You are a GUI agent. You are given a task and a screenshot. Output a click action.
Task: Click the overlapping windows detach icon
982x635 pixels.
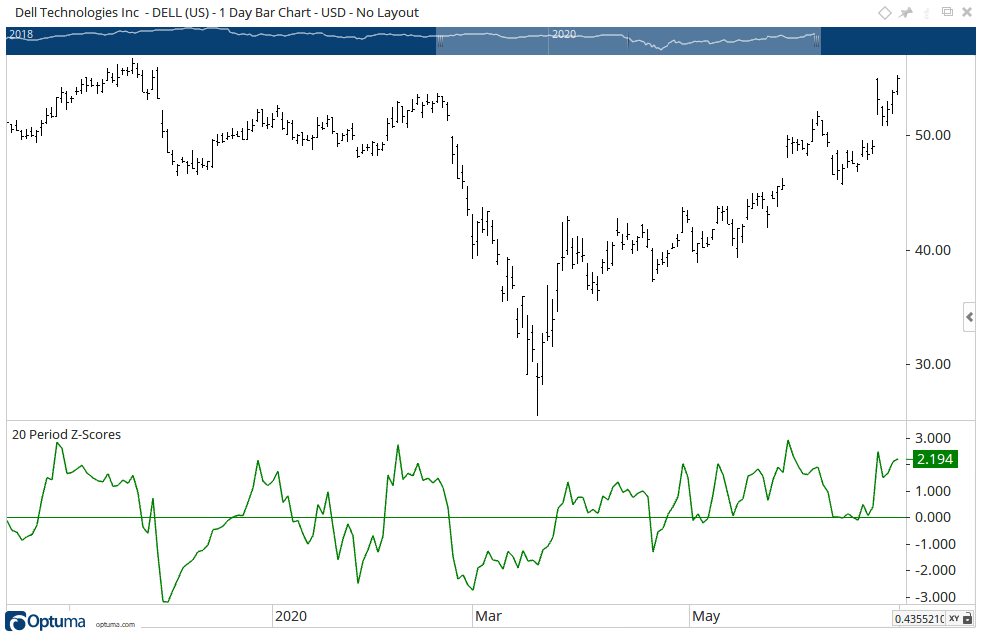click(948, 12)
